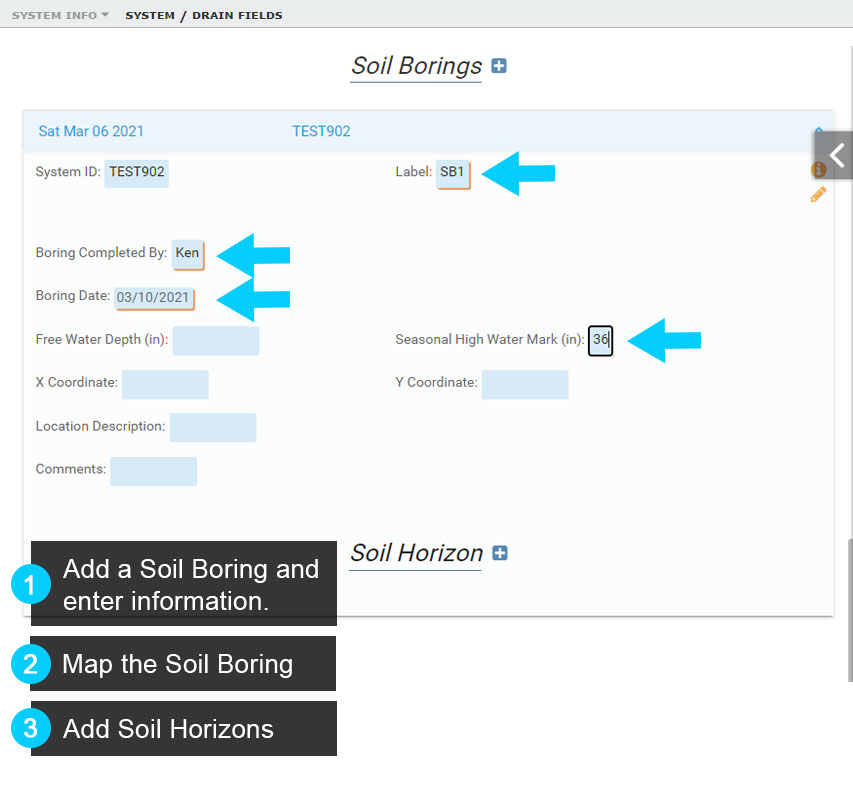Focus the Seasonal High Water Mark field
The width and height of the screenshot is (853, 801).
point(600,340)
